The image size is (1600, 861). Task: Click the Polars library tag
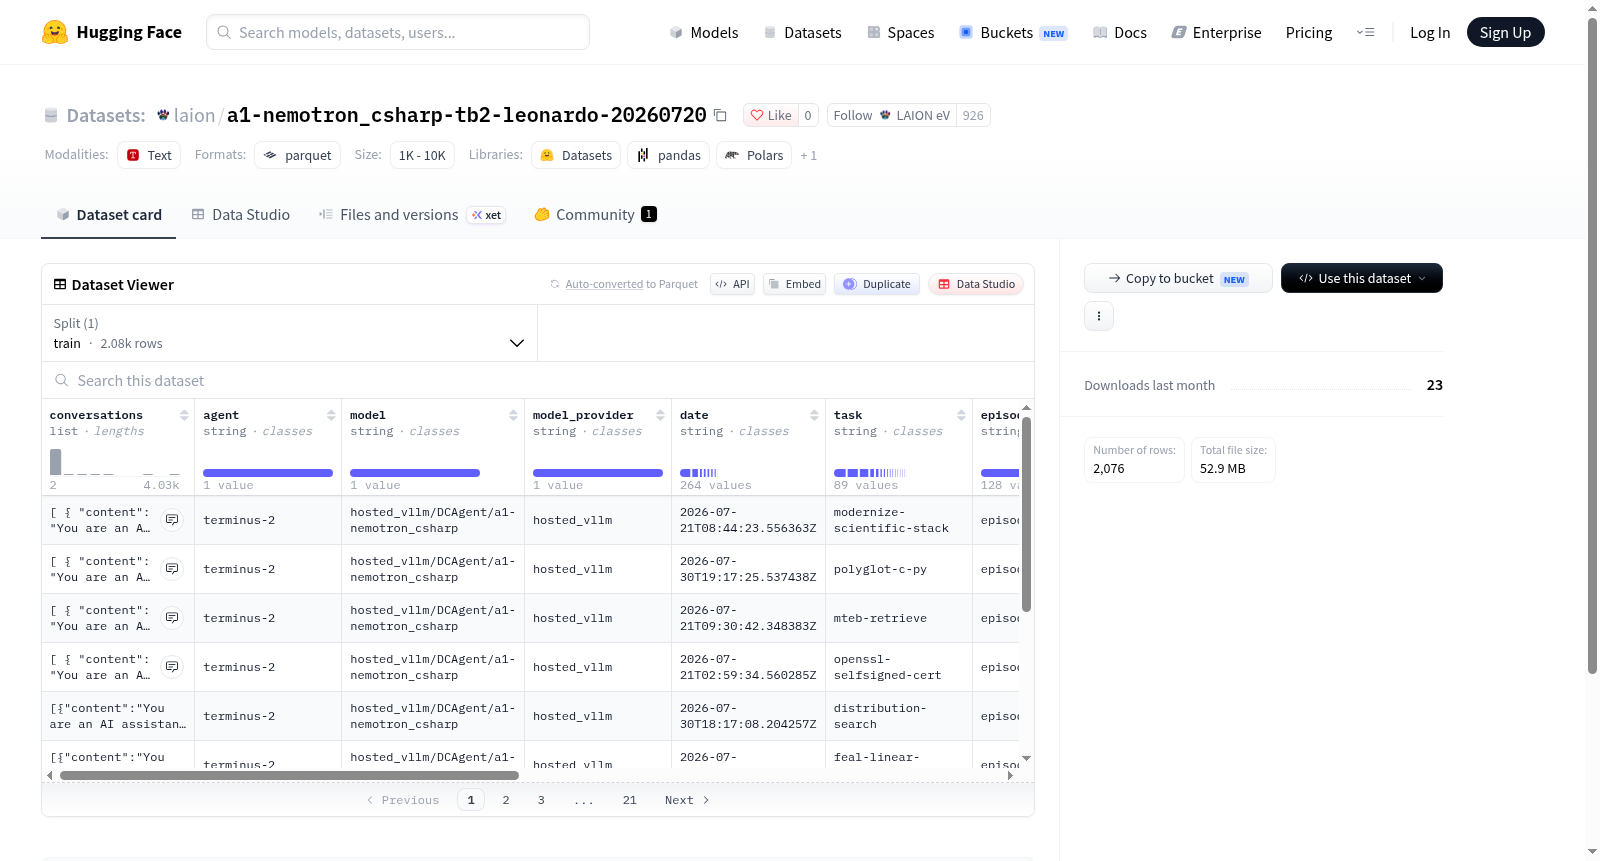(754, 155)
